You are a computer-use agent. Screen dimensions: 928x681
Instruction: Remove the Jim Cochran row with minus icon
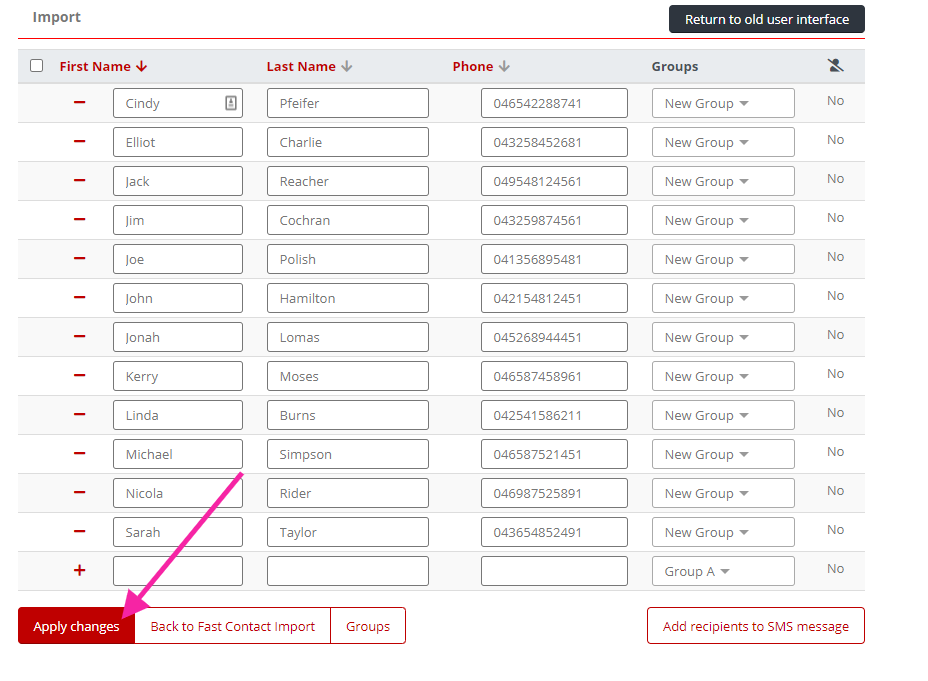79,220
